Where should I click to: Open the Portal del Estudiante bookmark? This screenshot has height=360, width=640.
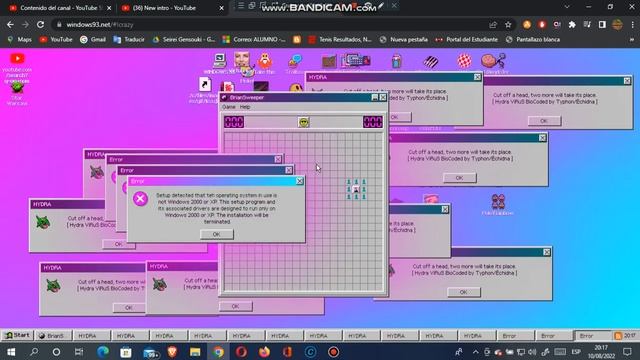click(467, 40)
